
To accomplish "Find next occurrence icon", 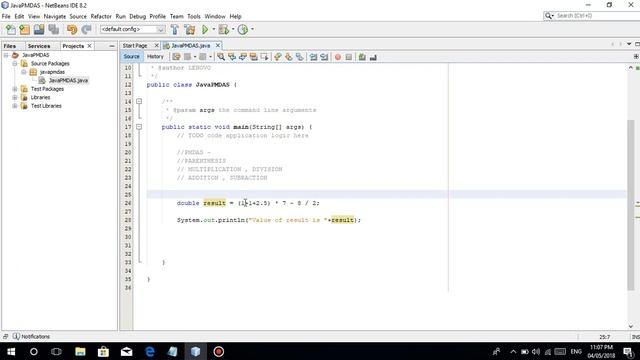I will [243, 57].
